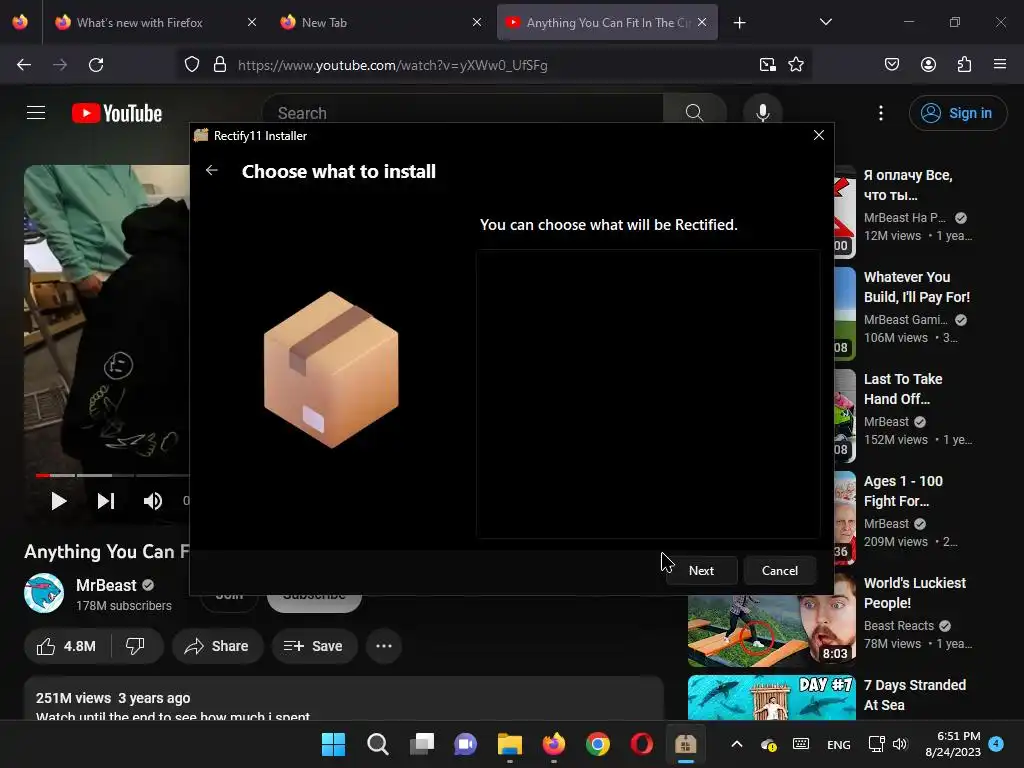Open the Extensions panel
The height and width of the screenshot is (768, 1024).
964,65
